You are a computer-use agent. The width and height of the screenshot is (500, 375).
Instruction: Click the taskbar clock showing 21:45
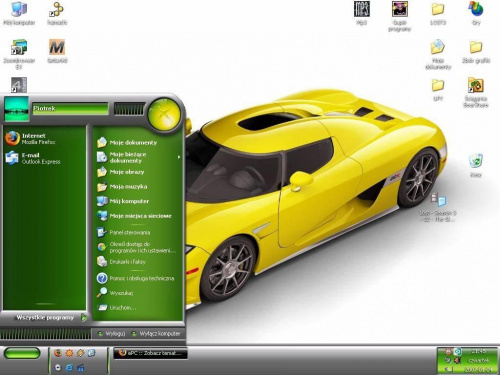[x=479, y=351]
